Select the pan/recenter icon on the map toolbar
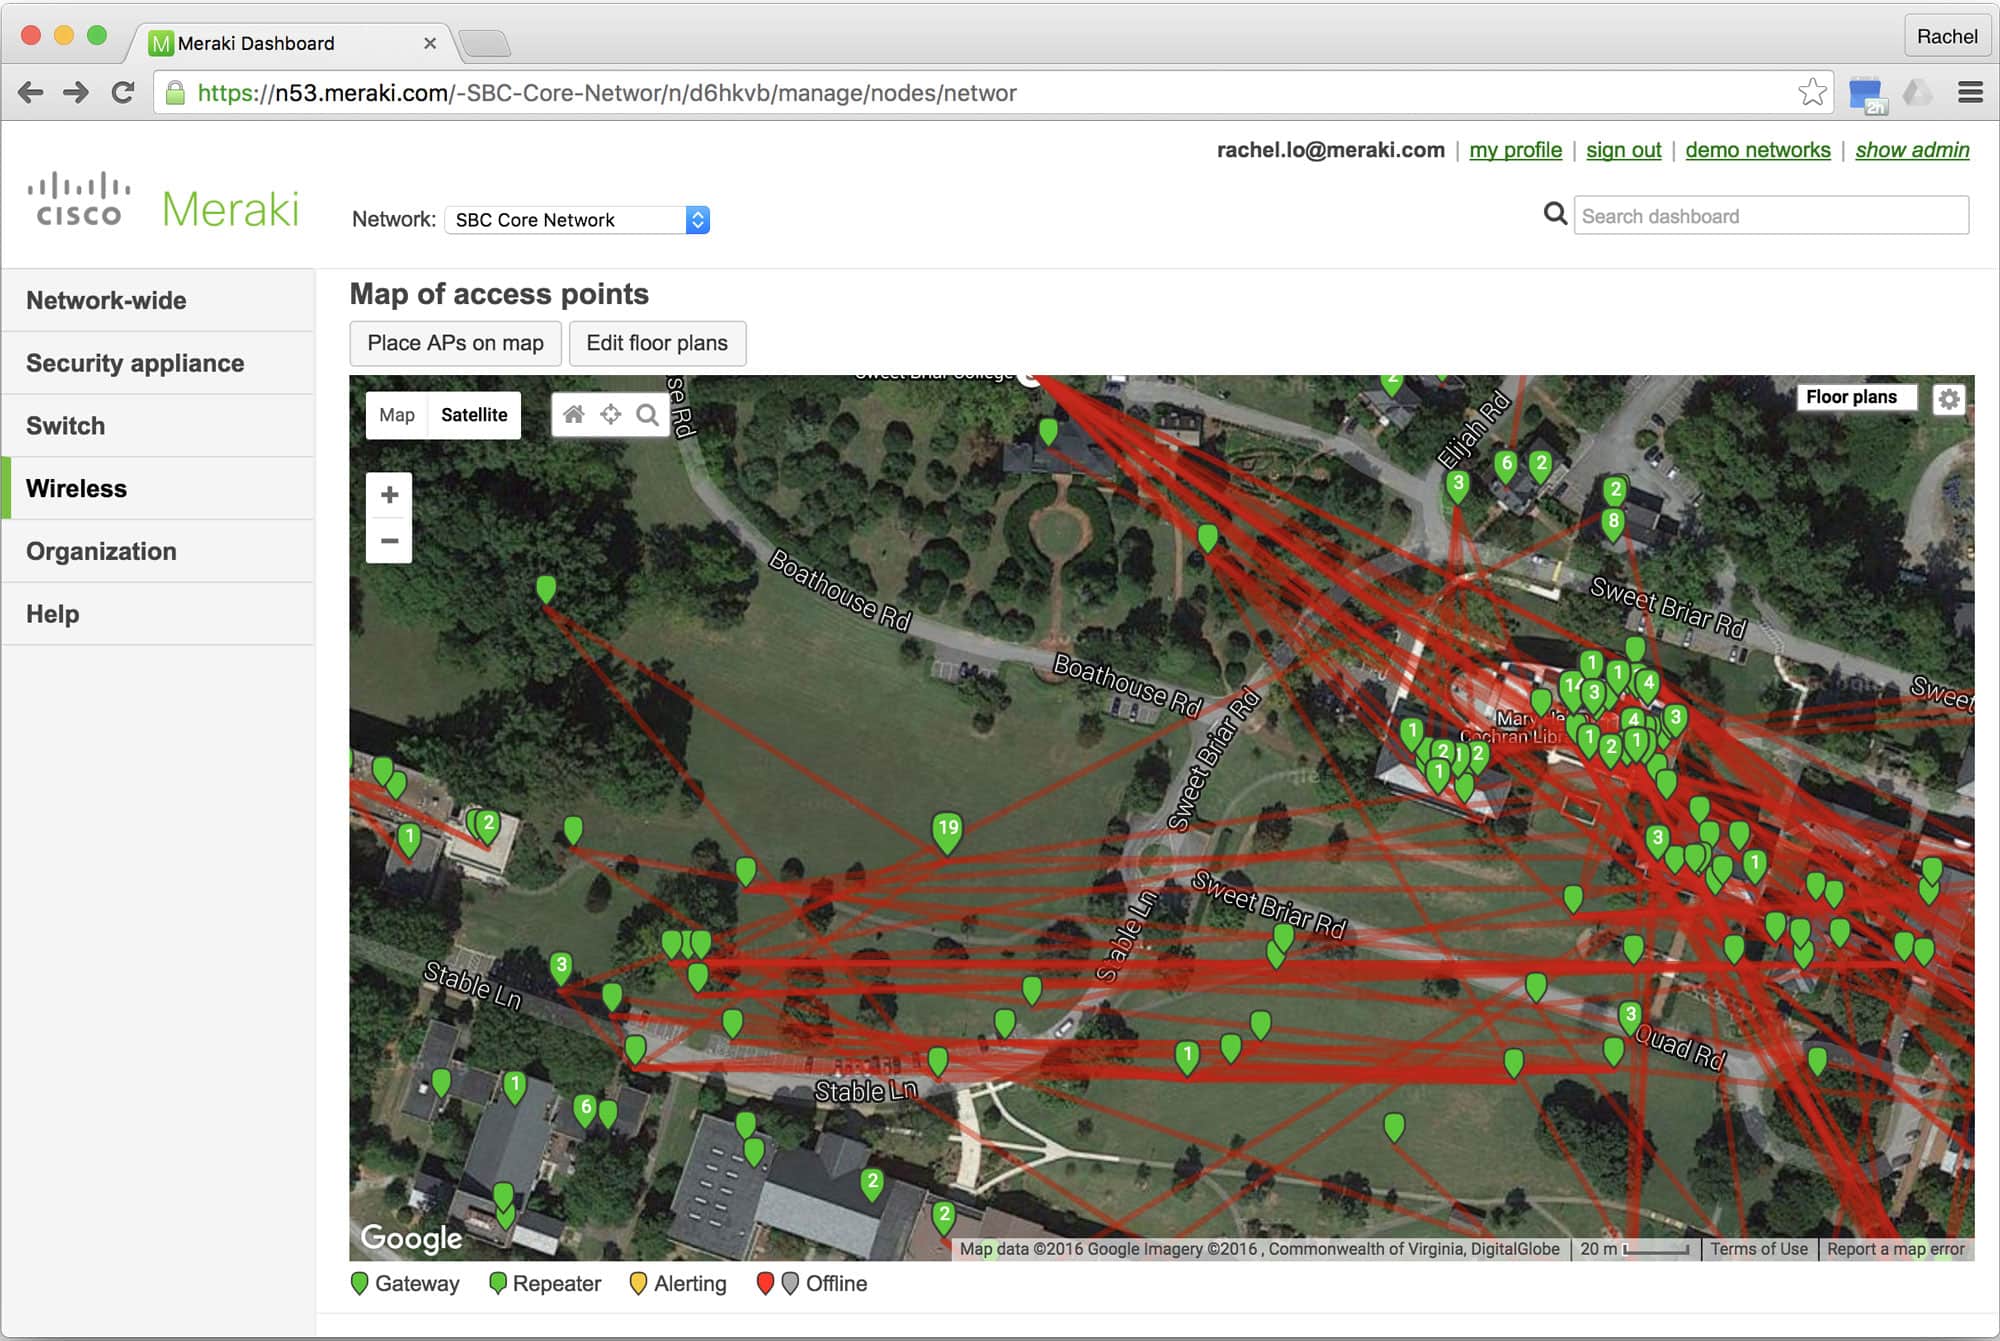The image size is (2000, 1341). pos(609,414)
